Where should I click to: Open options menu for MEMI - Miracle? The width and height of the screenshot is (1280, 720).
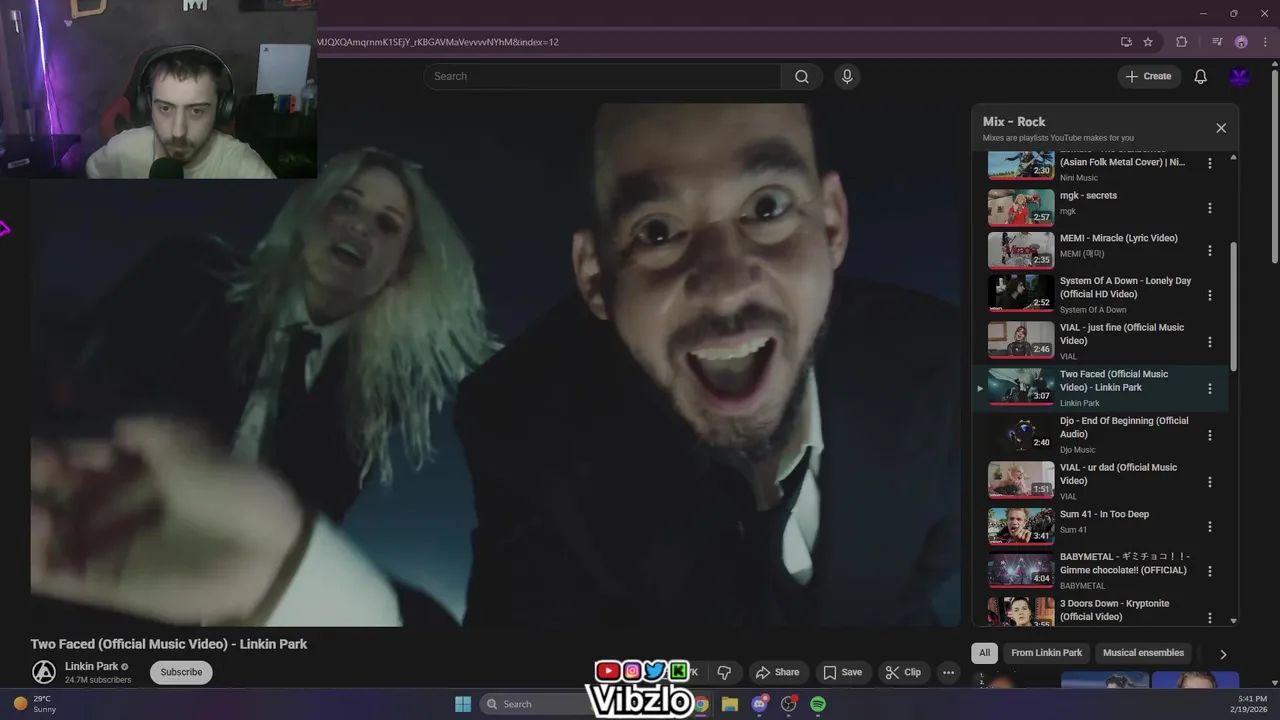click(x=1209, y=251)
